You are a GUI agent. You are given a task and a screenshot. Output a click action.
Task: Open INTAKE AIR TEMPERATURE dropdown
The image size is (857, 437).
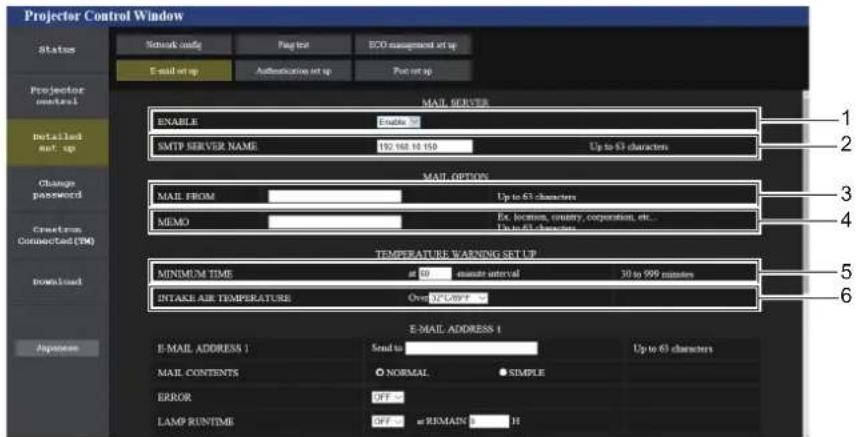click(458, 298)
